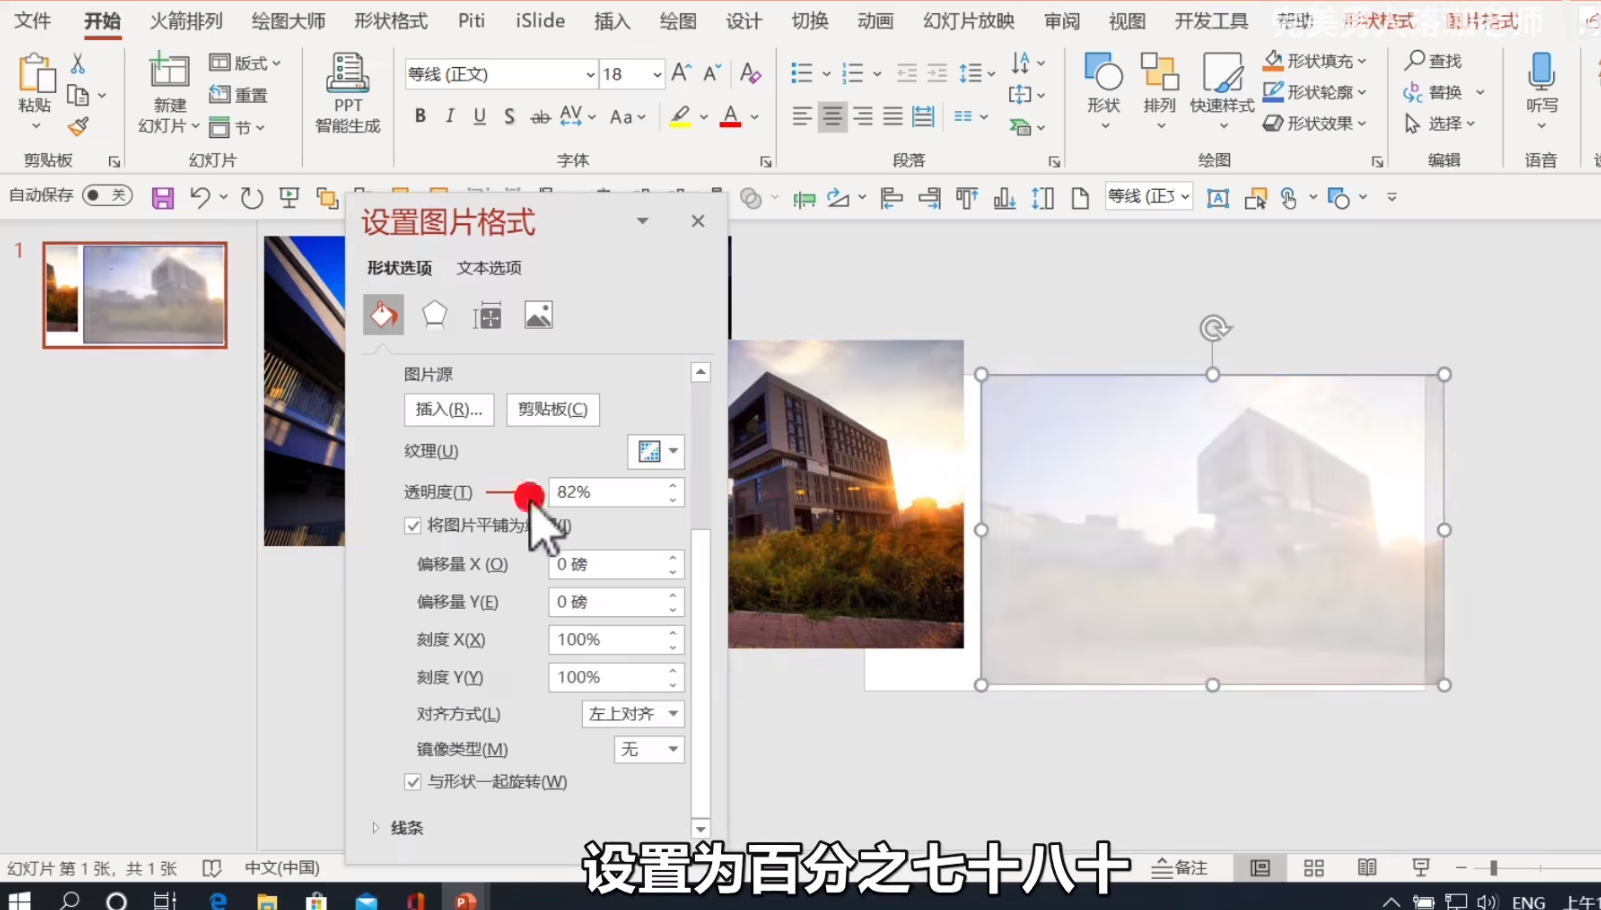1601x910 pixels.
Task: Close the format picture pane
Action: pyautogui.click(x=698, y=221)
